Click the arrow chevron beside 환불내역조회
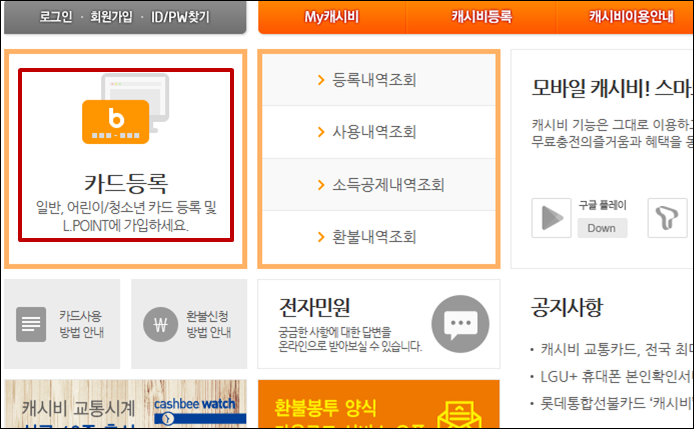This screenshot has width=694, height=429. click(321, 237)
